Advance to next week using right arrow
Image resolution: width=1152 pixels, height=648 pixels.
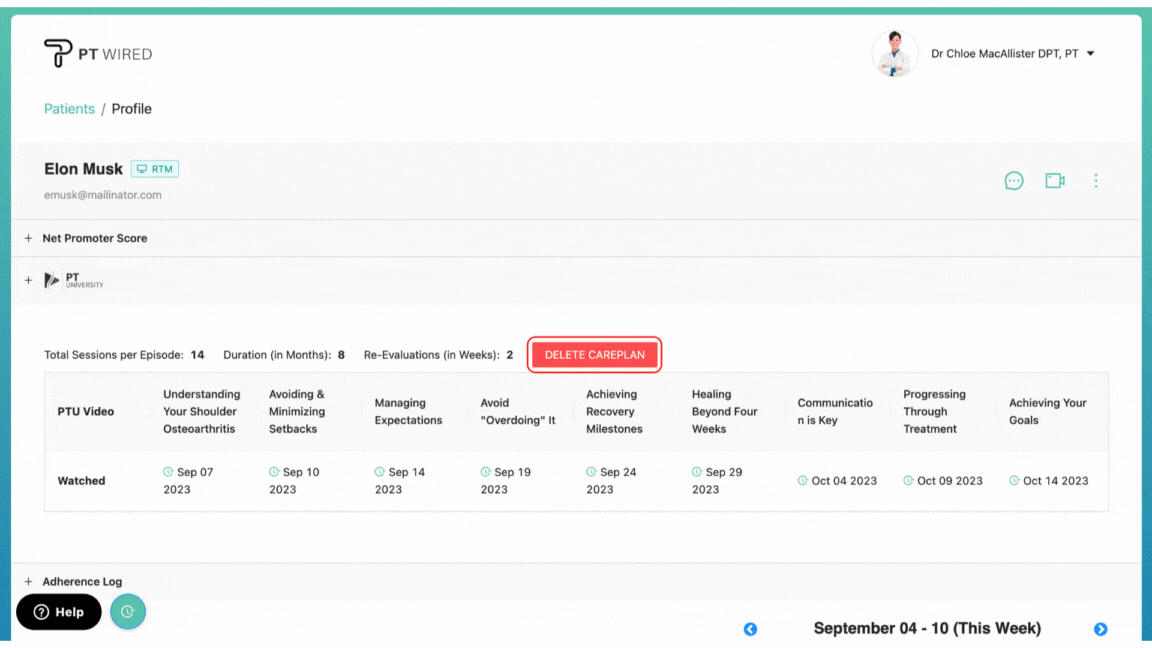[1100, 629]
